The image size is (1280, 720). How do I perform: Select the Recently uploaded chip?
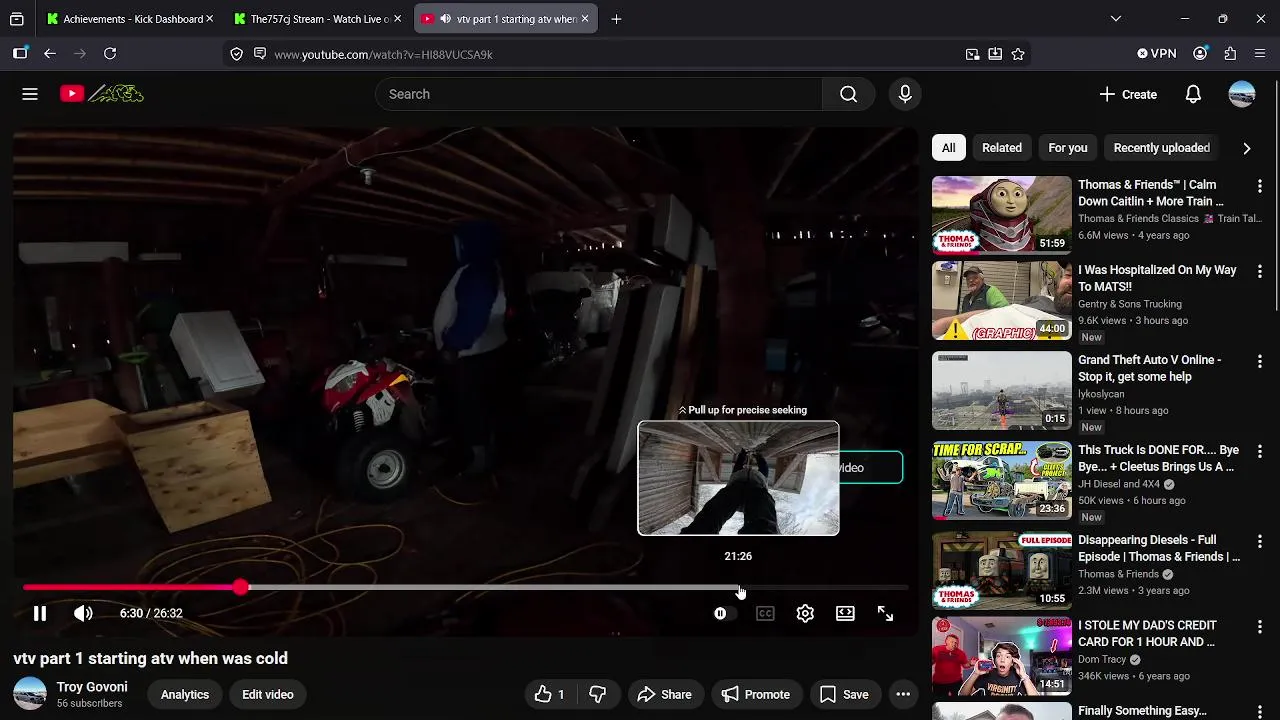pos(1161,148)
